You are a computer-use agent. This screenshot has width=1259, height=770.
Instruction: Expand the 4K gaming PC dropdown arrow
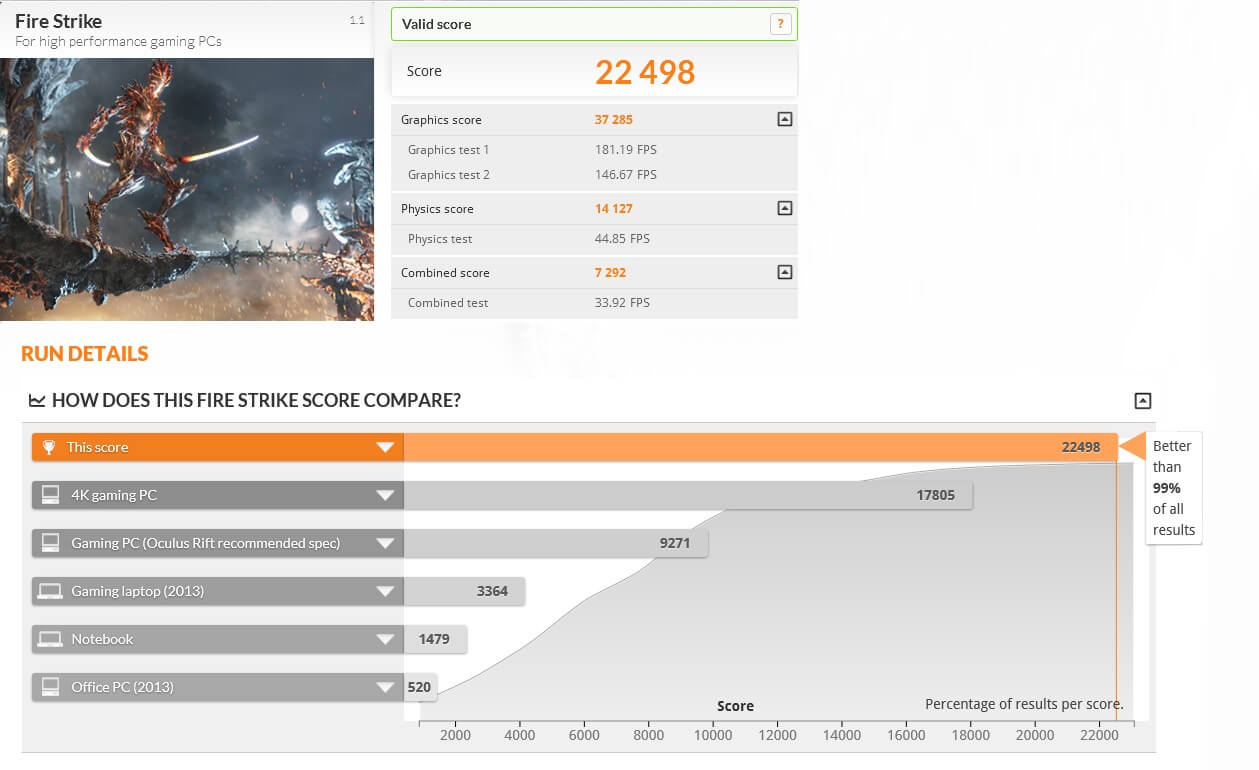385,495
